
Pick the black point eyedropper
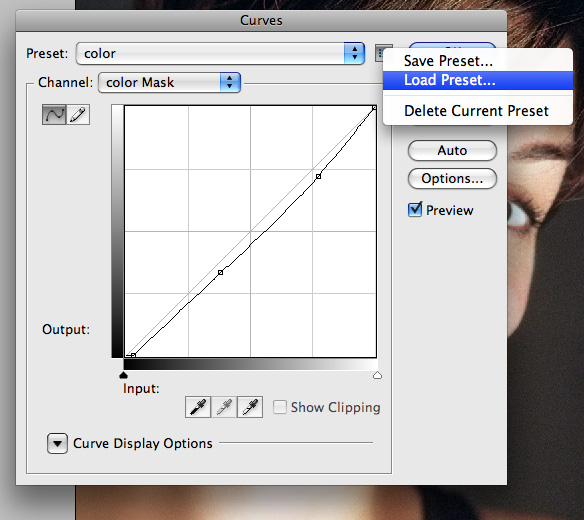(x=198, y=407)
